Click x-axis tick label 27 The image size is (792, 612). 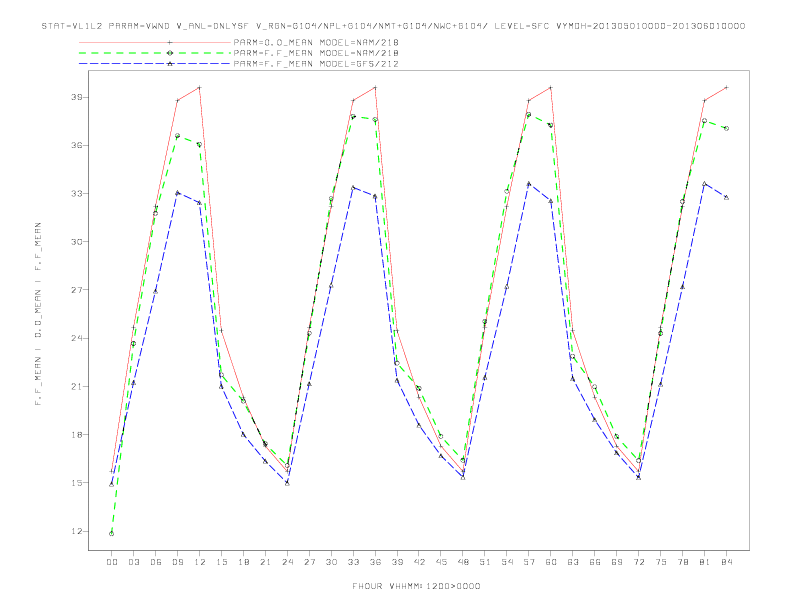(x=310, y=562)
